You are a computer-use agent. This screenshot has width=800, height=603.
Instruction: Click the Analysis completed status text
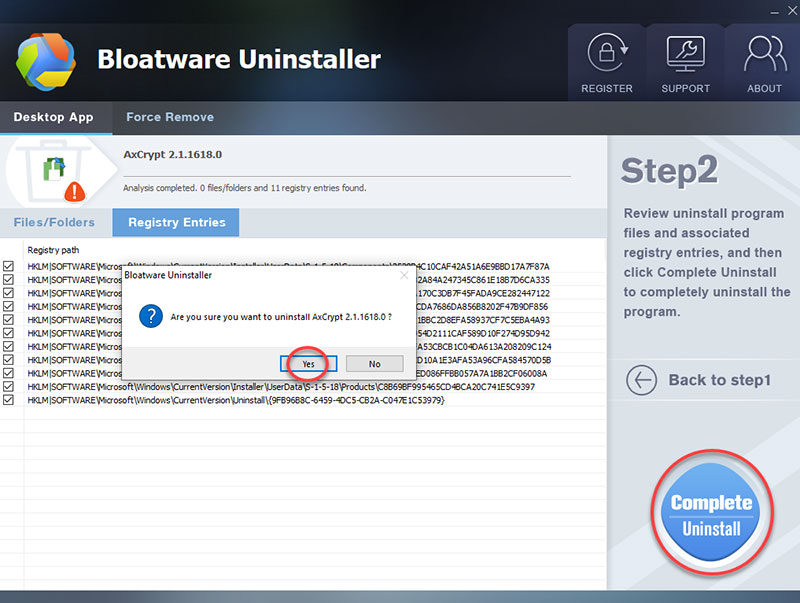[x=244, y=188]
